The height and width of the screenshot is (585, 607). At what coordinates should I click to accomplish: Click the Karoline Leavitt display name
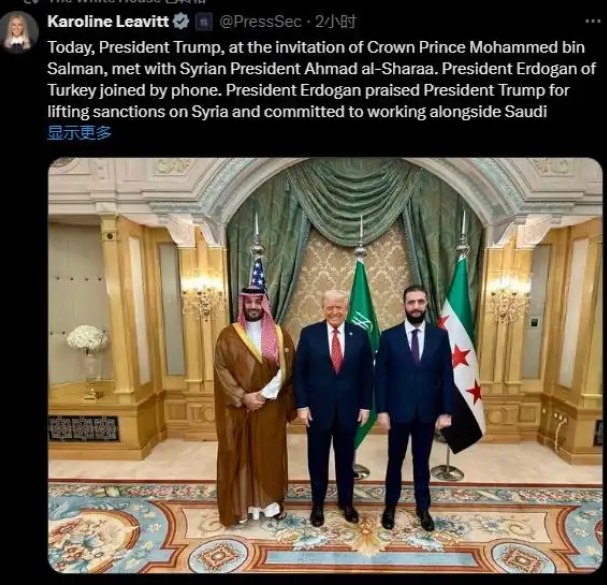108,21
